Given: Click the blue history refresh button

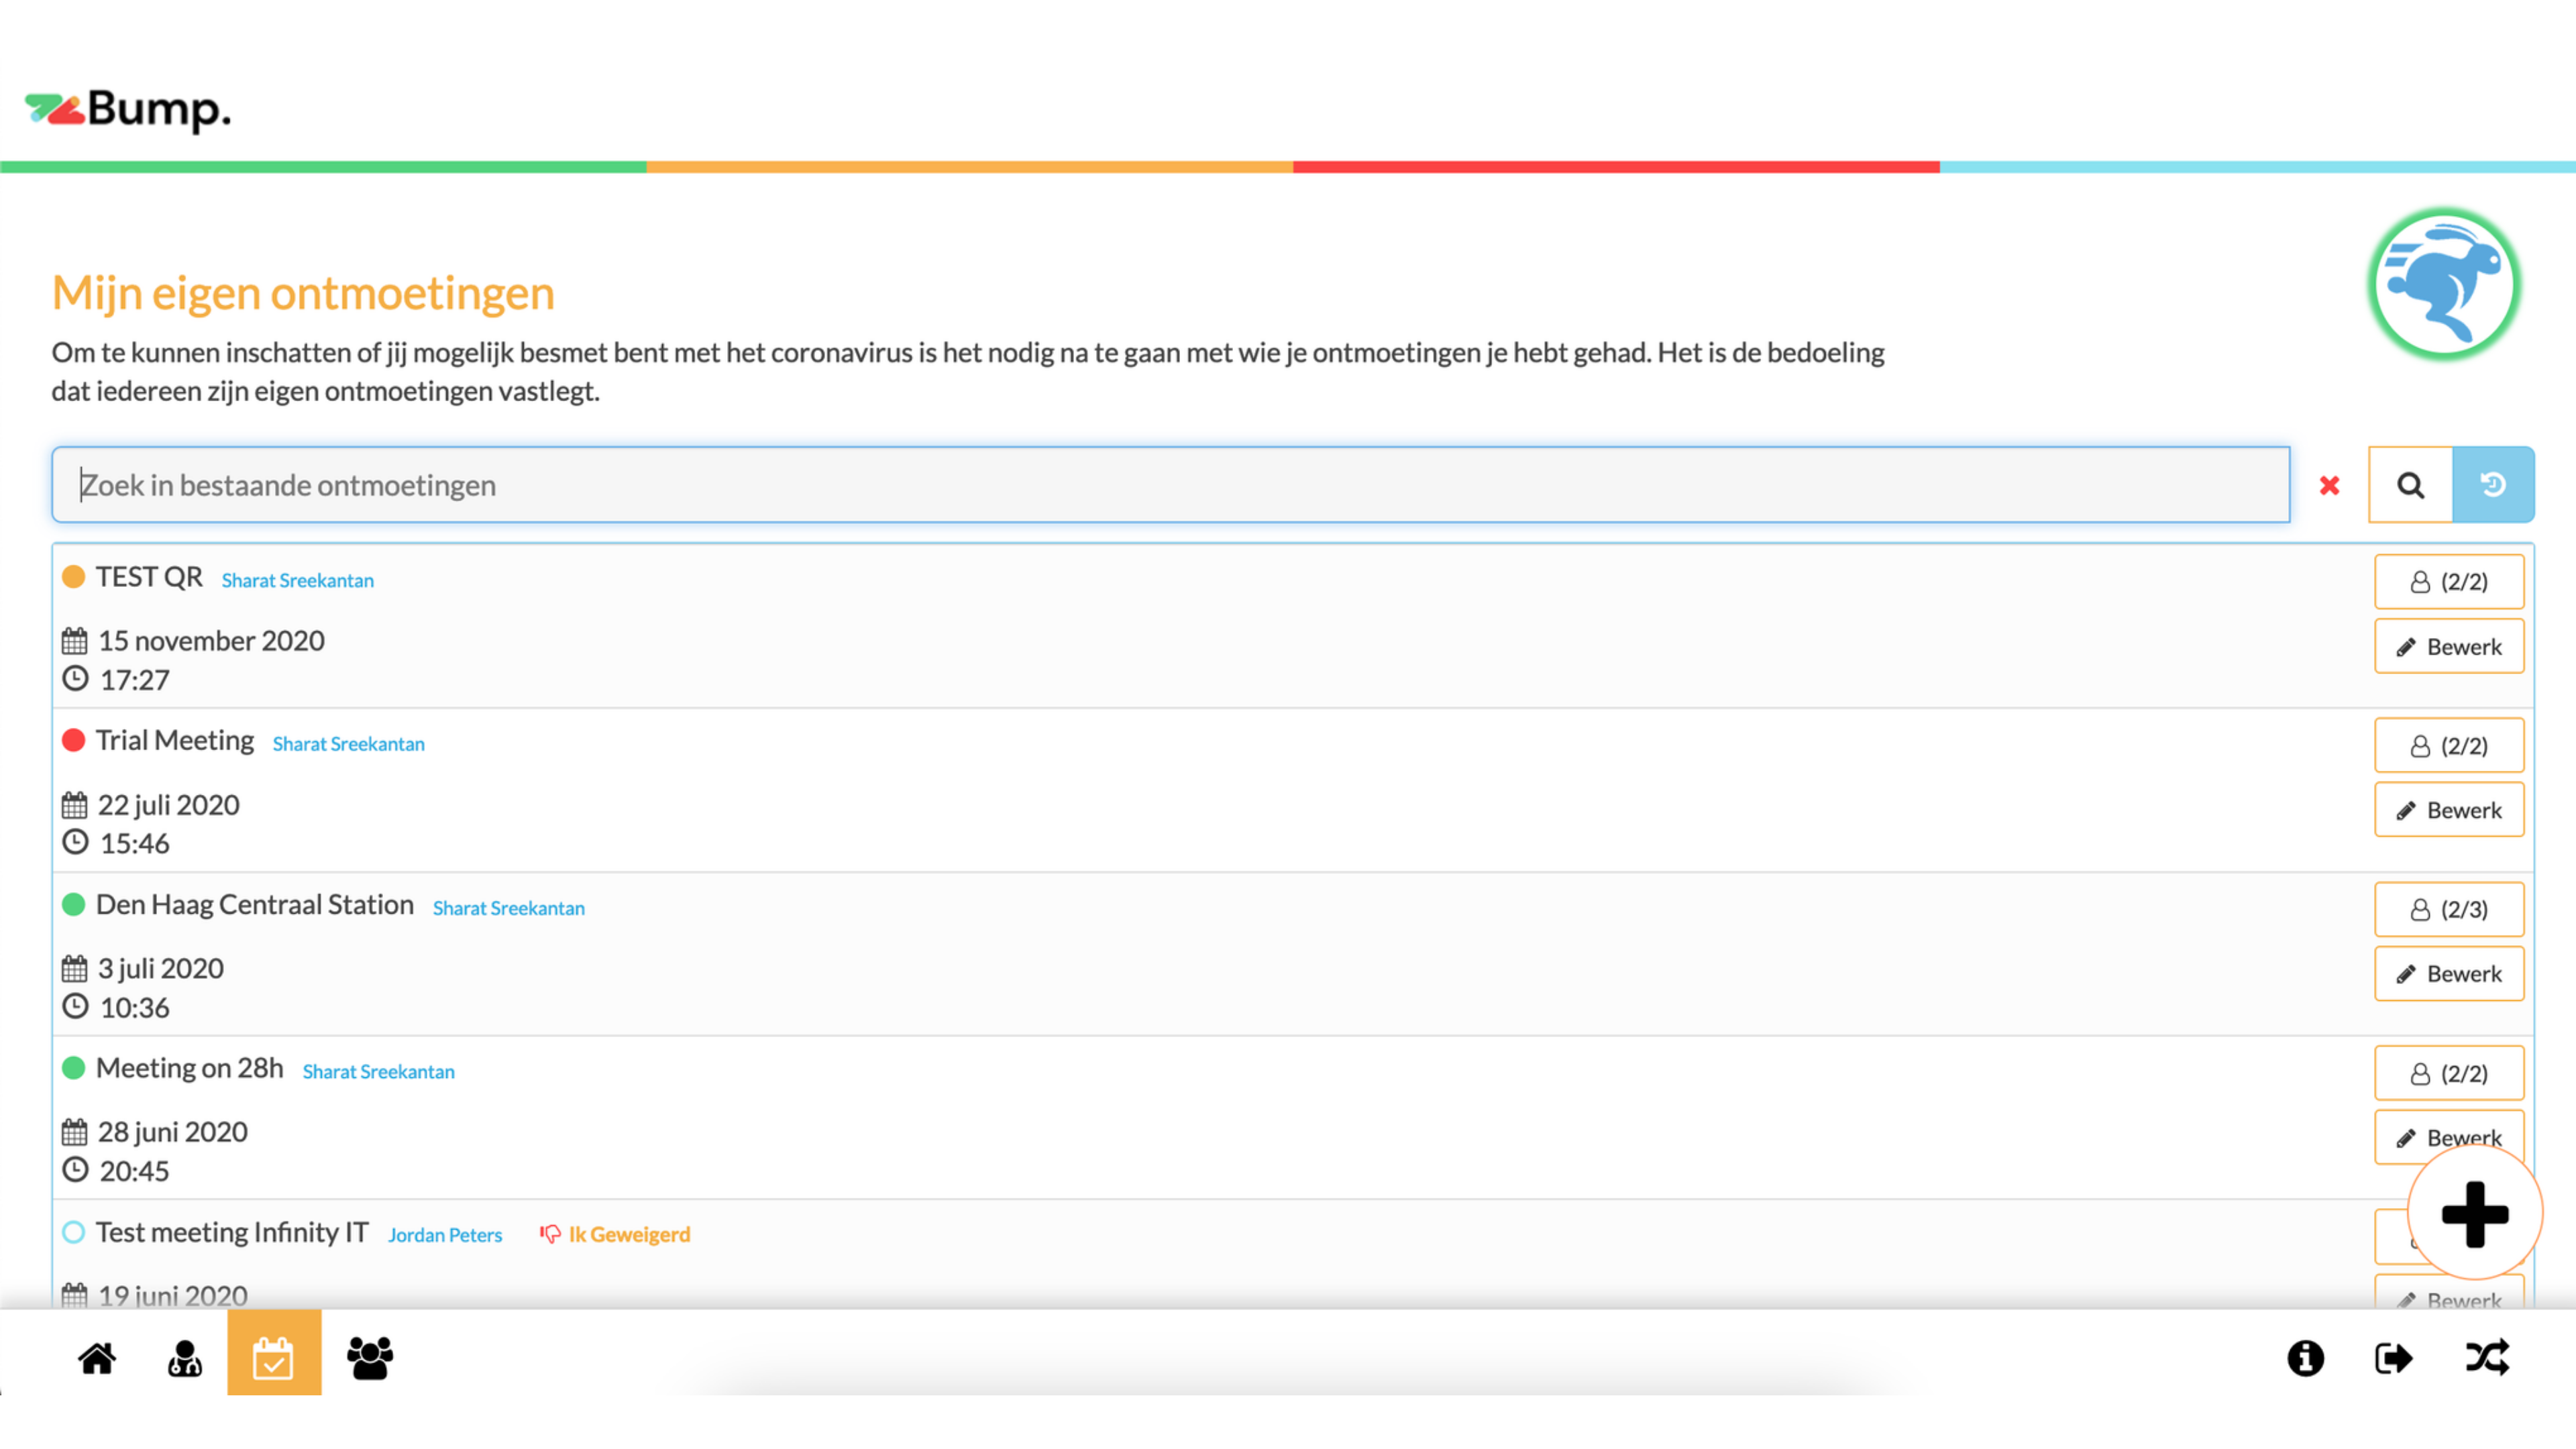Looking at the screenshot, I should coord(2492,485).
